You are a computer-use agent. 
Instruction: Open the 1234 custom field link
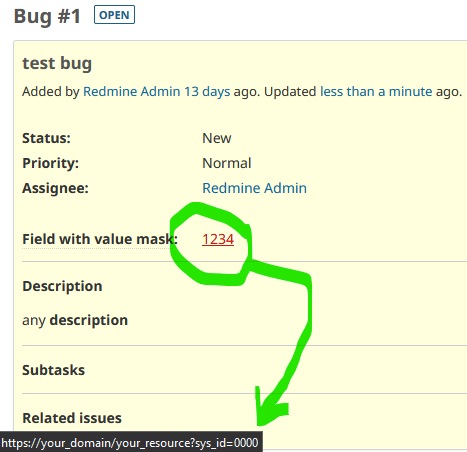[x=218, y=239]
